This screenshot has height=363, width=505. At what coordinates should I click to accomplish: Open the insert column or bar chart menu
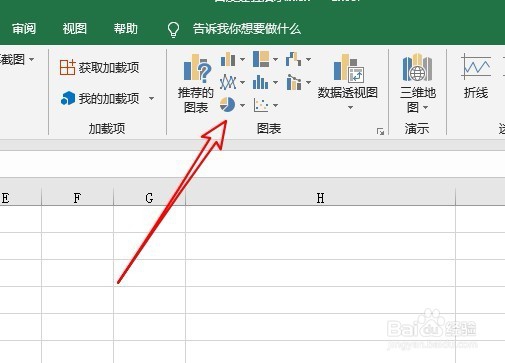tap(232, 60)
